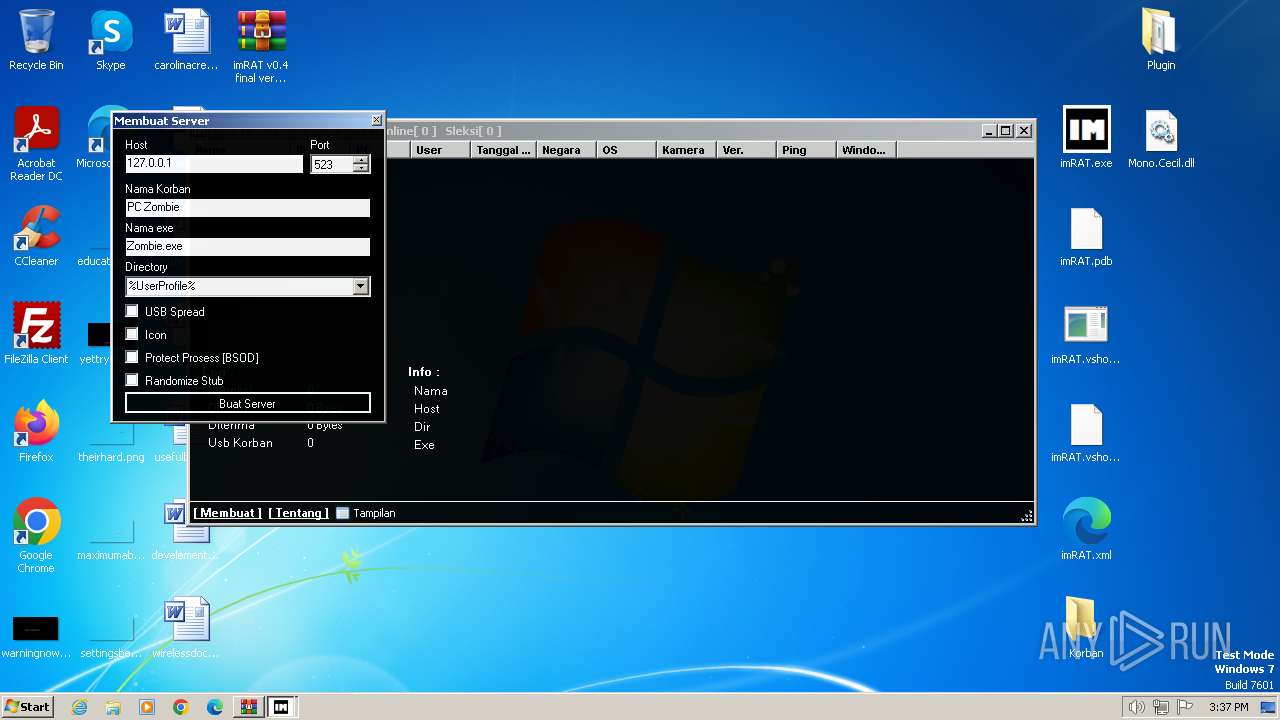Open imRAT.exe desktop icon
Viewport: 1280px width, 720px height.
tap(1086, 138)
